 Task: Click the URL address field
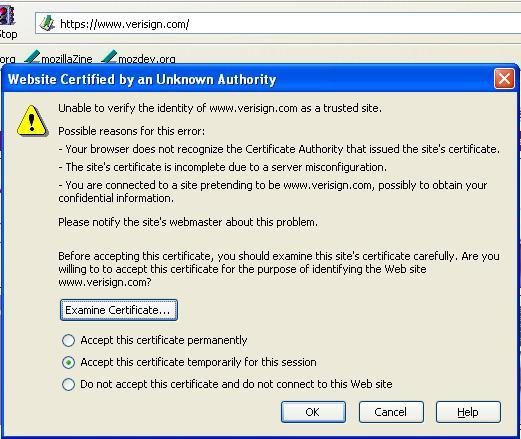click(x=278, y=23)
